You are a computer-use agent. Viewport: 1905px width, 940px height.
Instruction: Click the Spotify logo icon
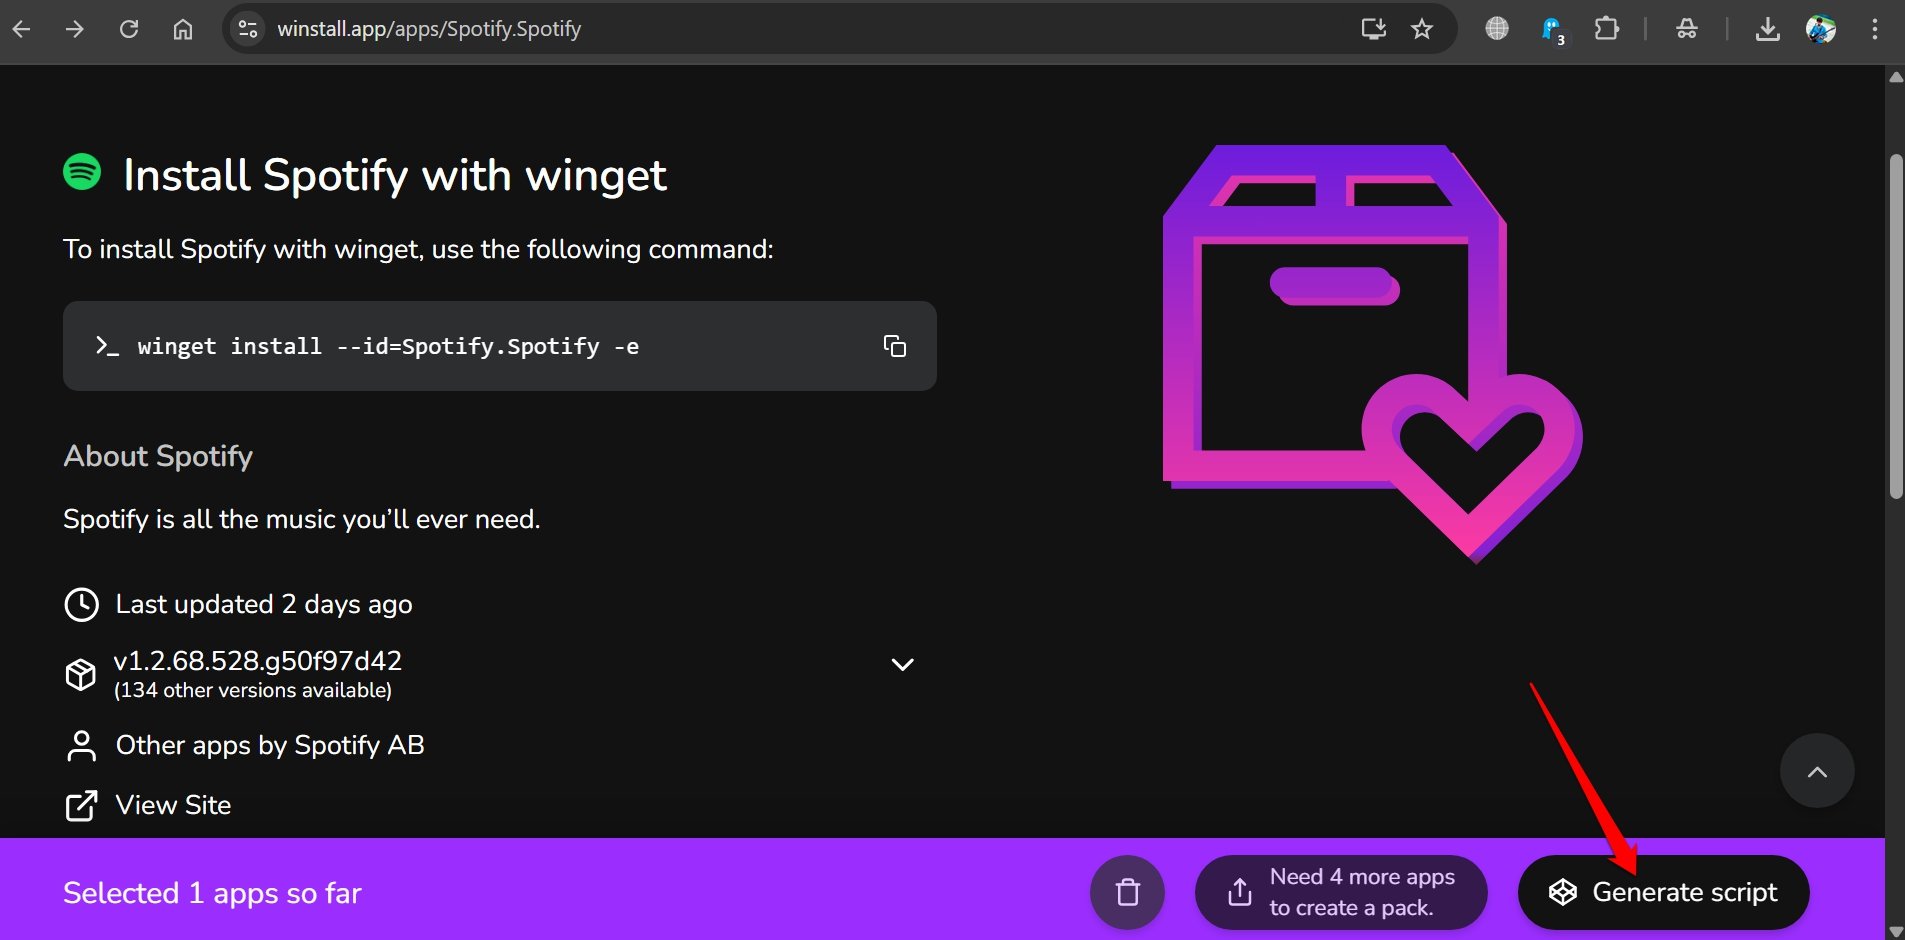click(x=82, y=172)
